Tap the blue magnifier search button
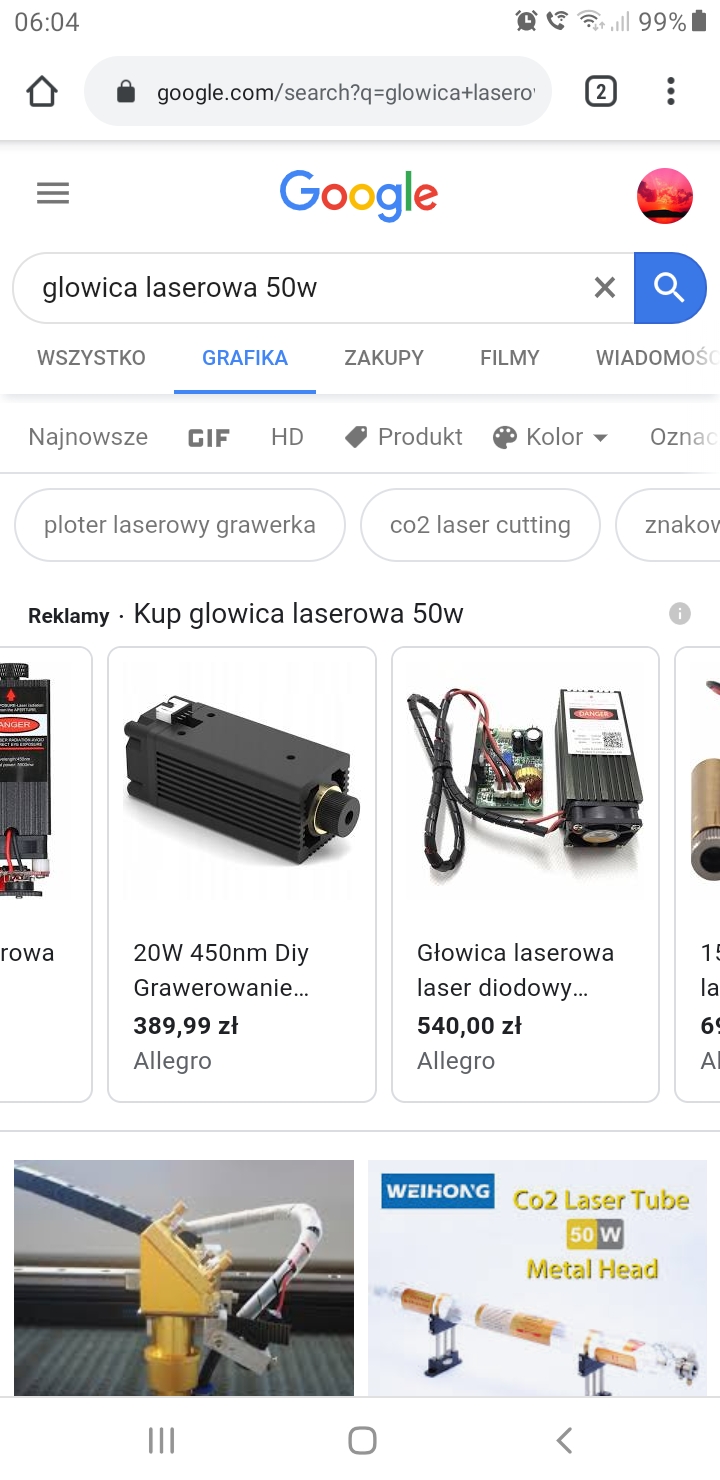 point(670,288)
